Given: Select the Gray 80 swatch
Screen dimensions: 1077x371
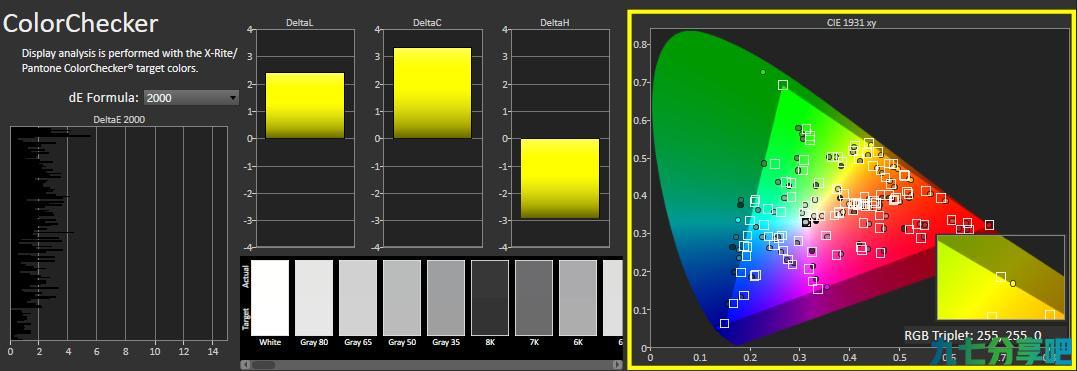Looking at the screenshot, I should point(314,297).
